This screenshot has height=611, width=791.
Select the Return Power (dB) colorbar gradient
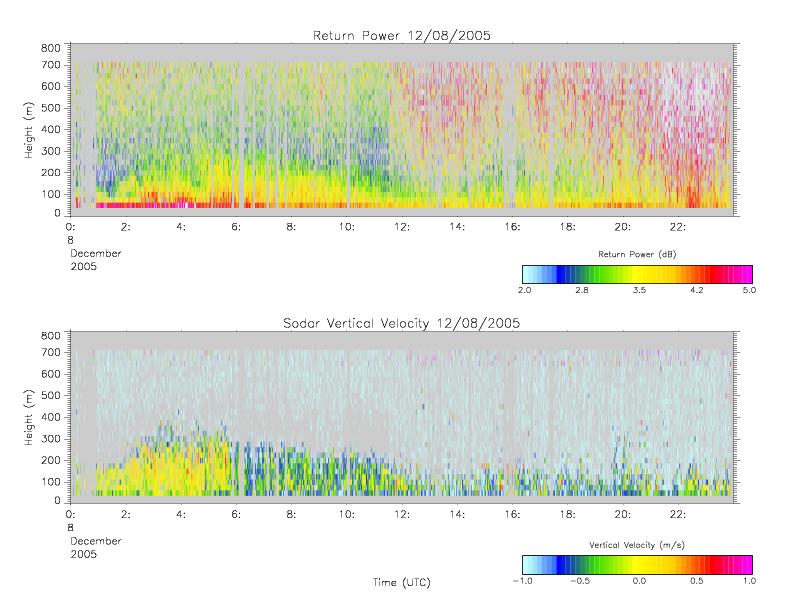[x=637, y=274]
